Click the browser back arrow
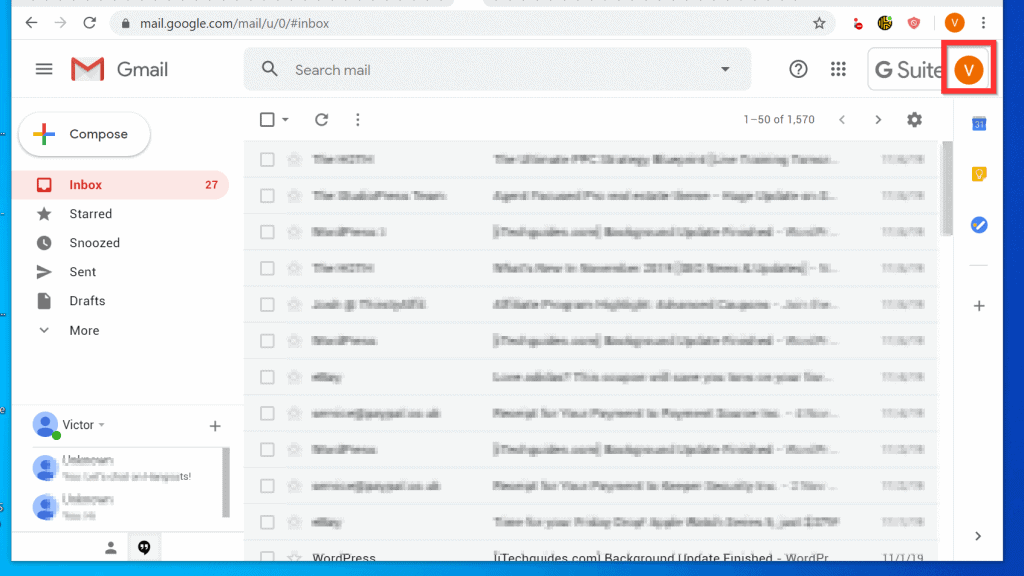The width and height of the screenshot is (1024, 576). (x=31, y=23)
